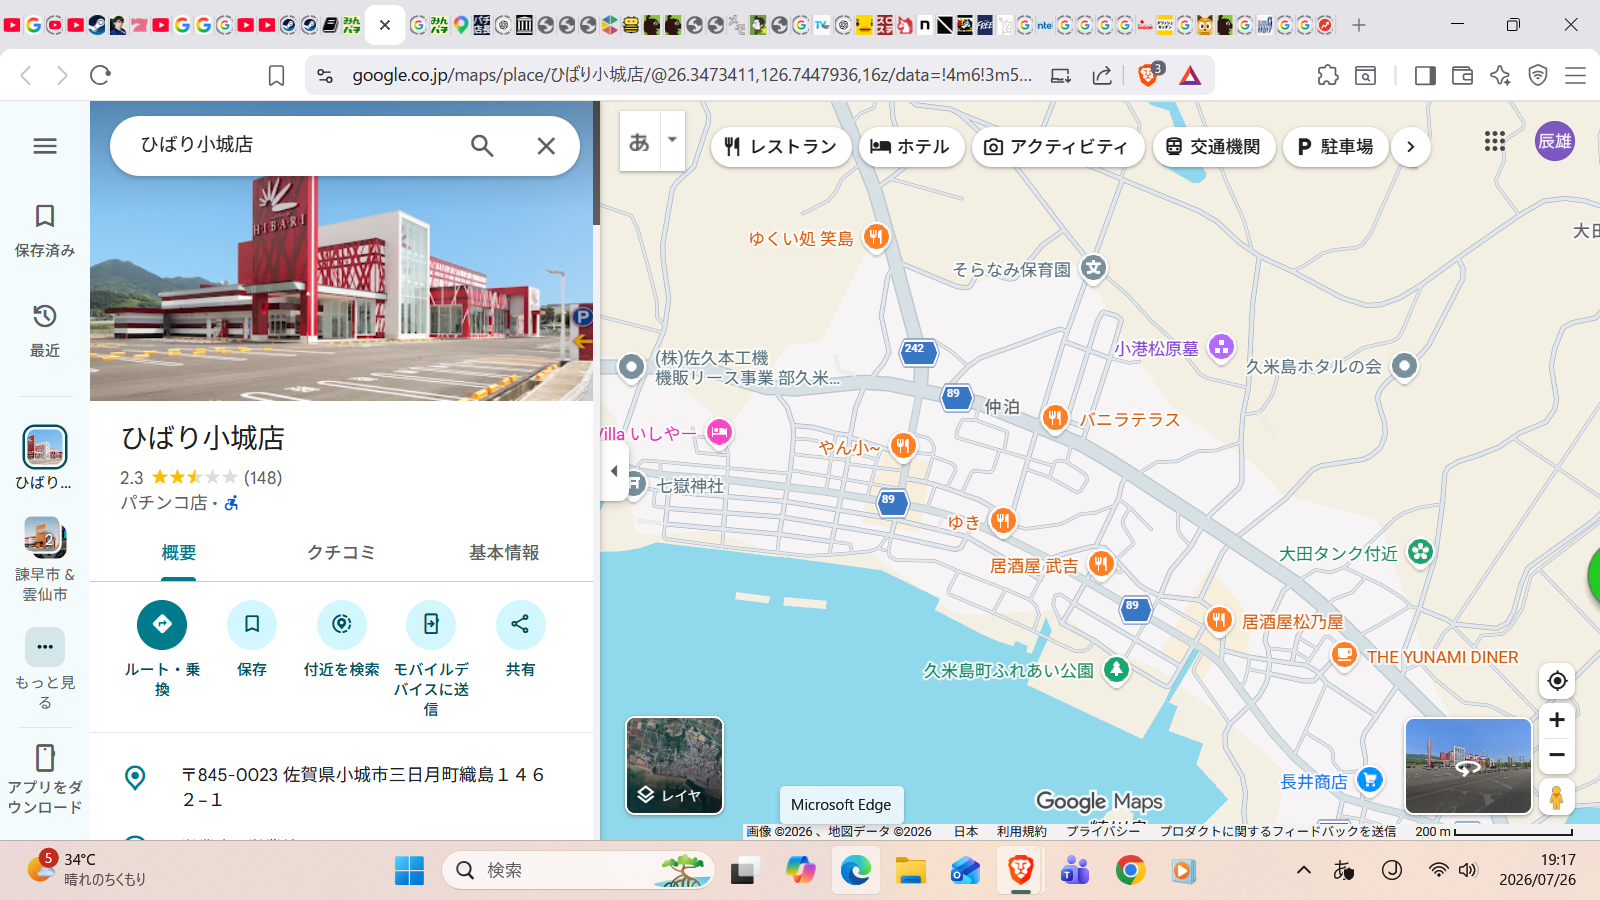Open the ひばり… recent place shortcut in sidebar
This screenshot has width=1600, height=900.
coord(45,458)
